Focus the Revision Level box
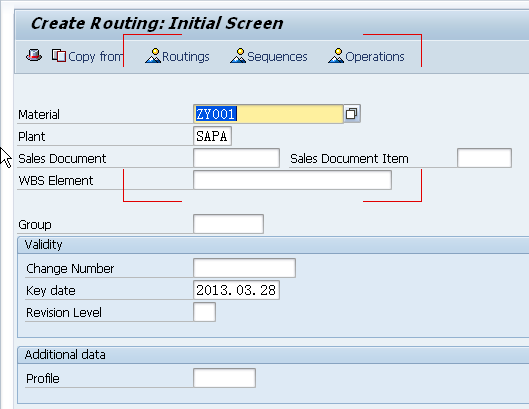This screenshot has height=409, width=529. click(204, 312)
